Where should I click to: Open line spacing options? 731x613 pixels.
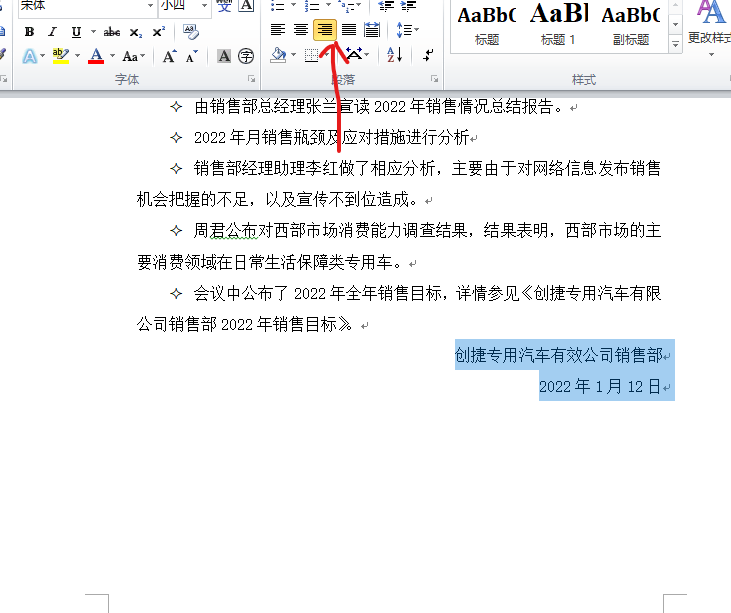407,30
